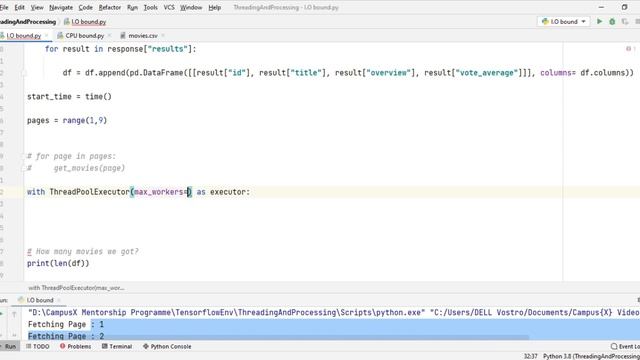Click on the 'start_time = time()' line
Screen dimensions: 640x360
(x=69, y=97)
